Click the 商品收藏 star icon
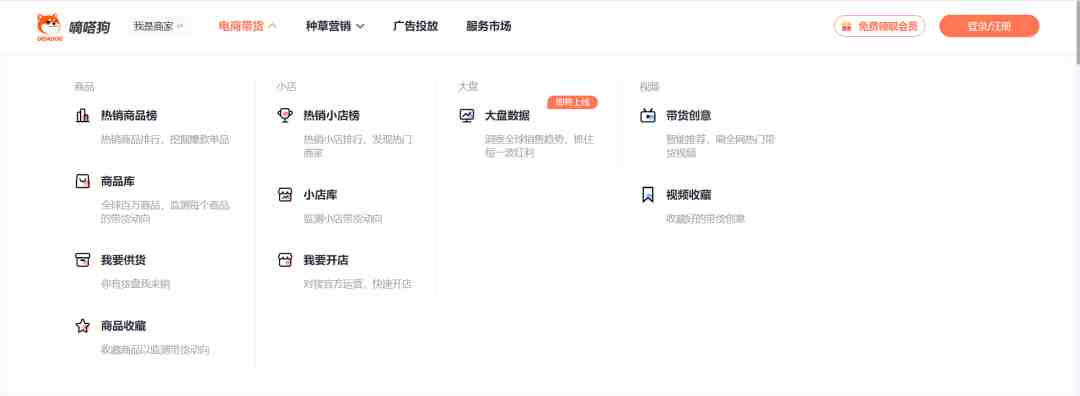Screen dimensions: 1080x396 (x=83, y=326)
